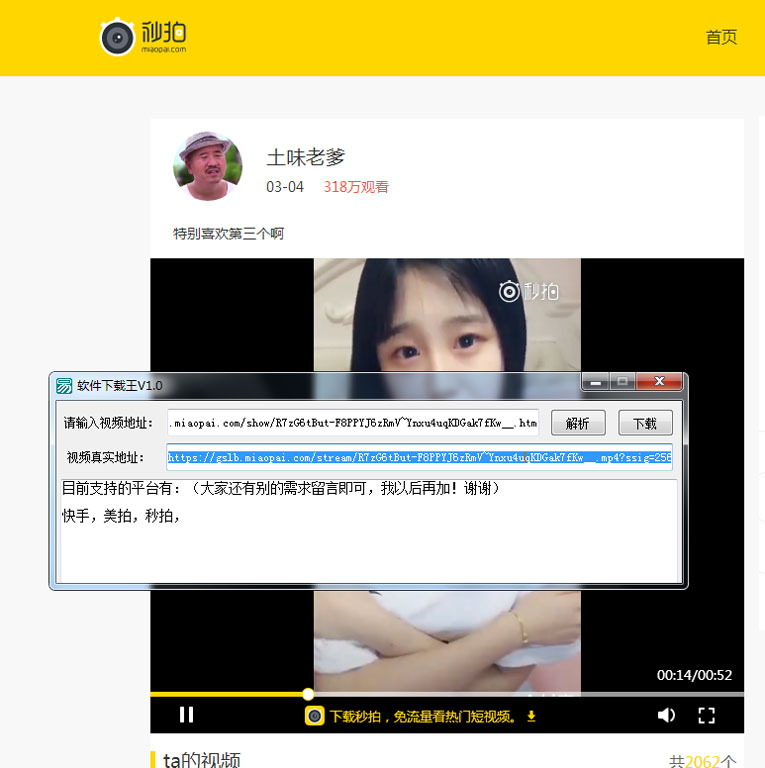This screenshot has height=768, width=765.
Task: Click the video progress slider handle
Action: [308, 694]
